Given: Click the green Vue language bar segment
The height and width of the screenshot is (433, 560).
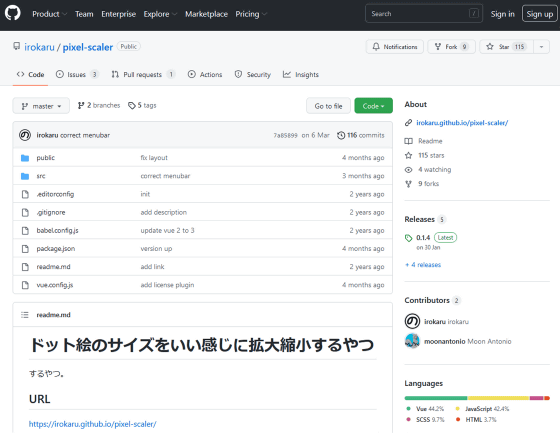Looking at the screenshot, I should (x=436, y=398).
